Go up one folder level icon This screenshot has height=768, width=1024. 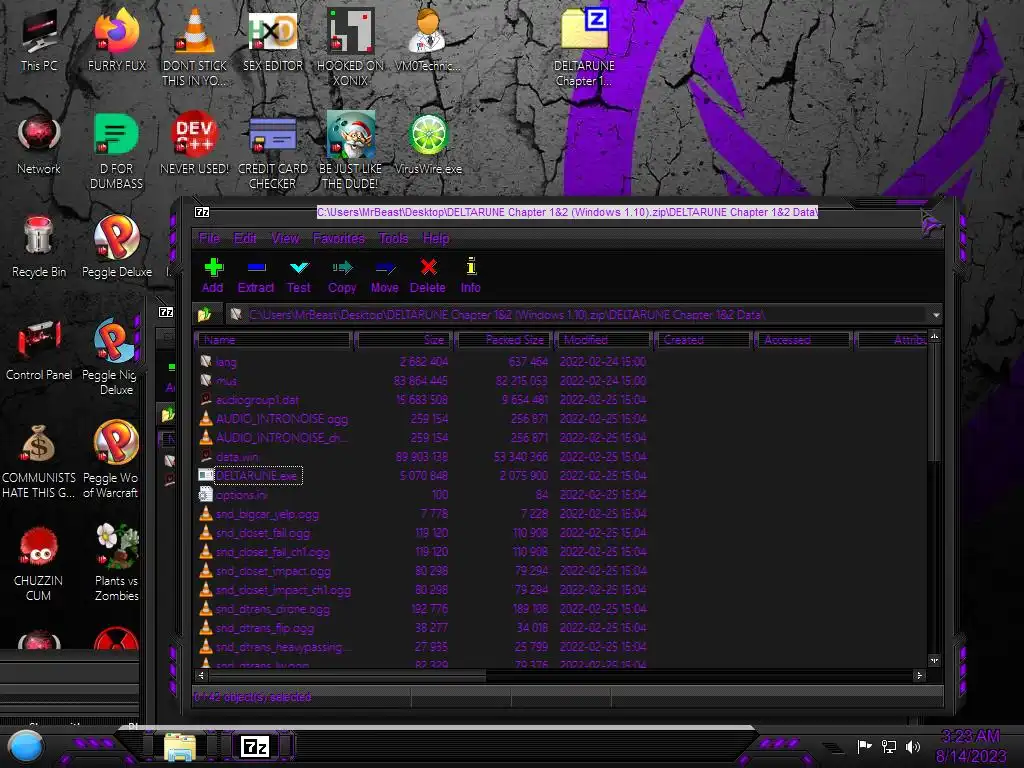[x=205, y=315]
